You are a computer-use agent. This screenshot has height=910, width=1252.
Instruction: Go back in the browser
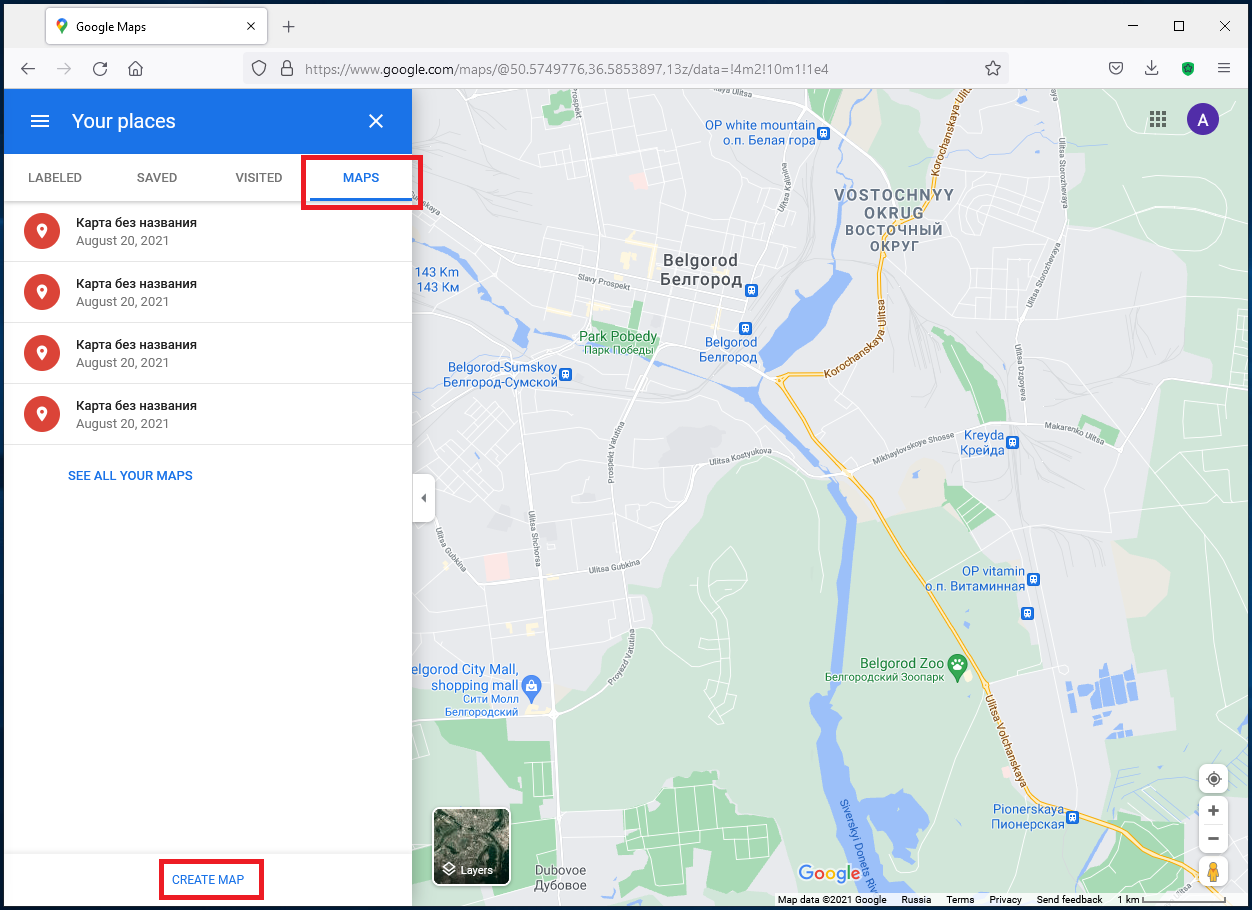click(x=28, y=69)
